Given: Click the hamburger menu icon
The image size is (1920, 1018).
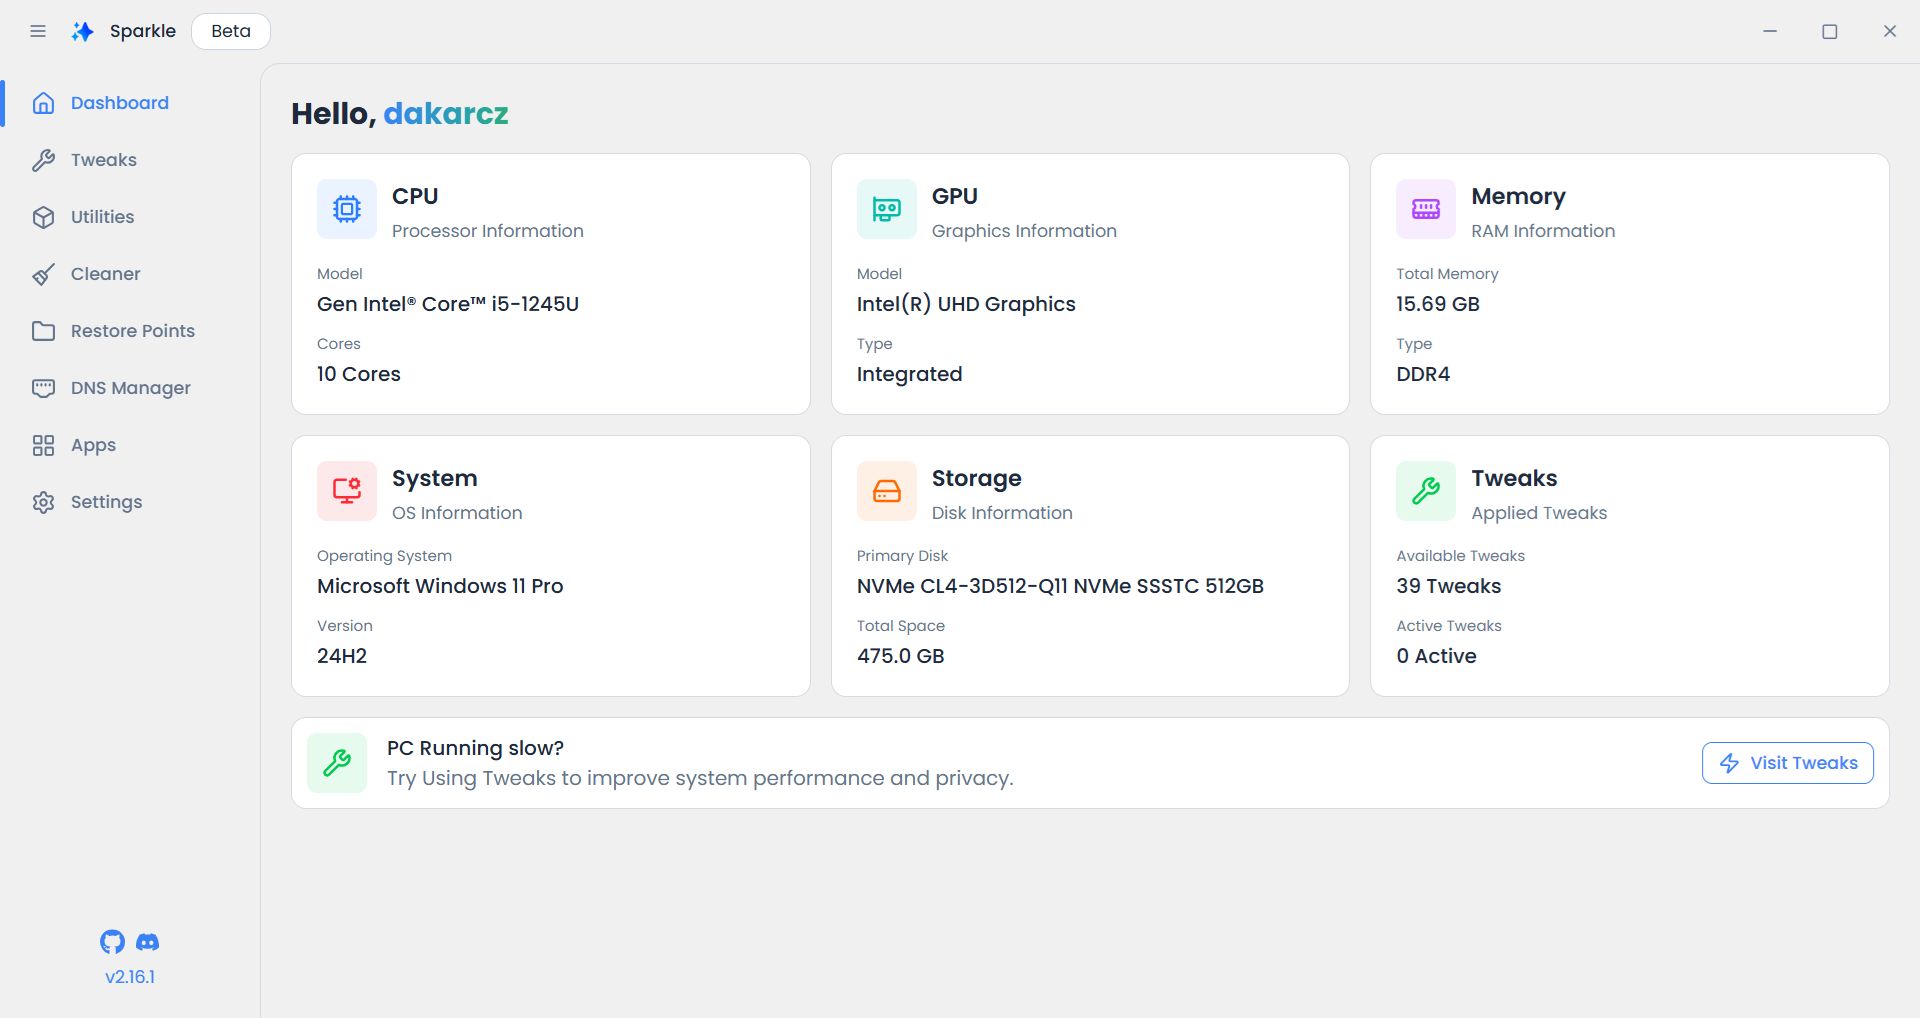Looking at the screenshot, I should 38,31.
